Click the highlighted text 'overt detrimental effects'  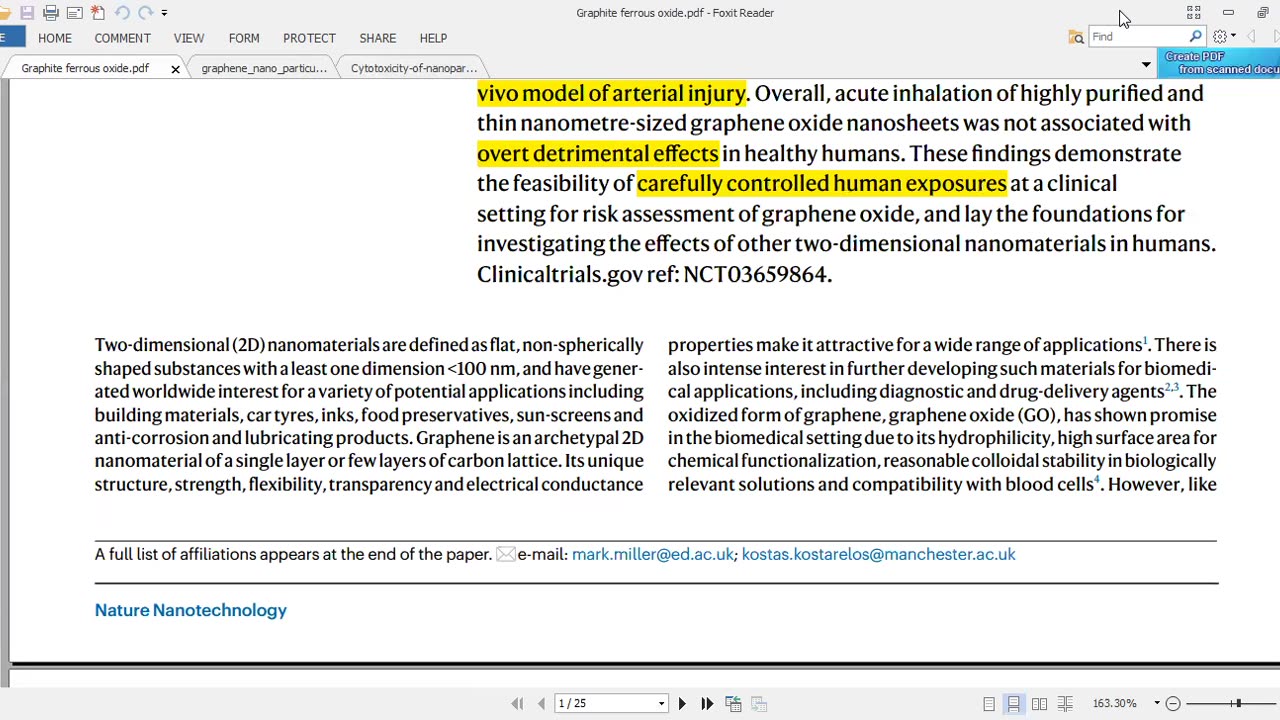pos(598,153)
